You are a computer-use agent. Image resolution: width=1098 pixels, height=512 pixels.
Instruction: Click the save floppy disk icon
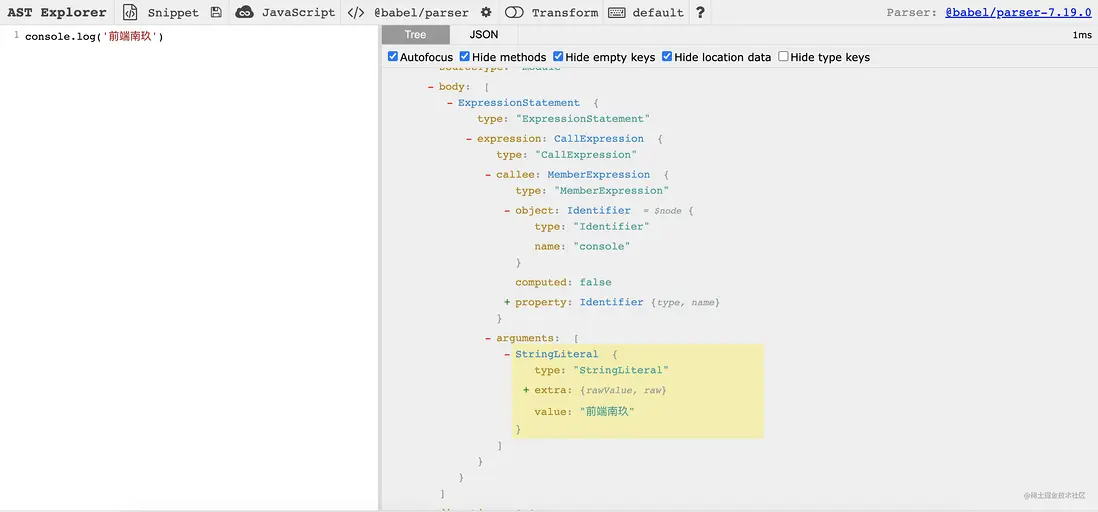[x=216, y=12]
